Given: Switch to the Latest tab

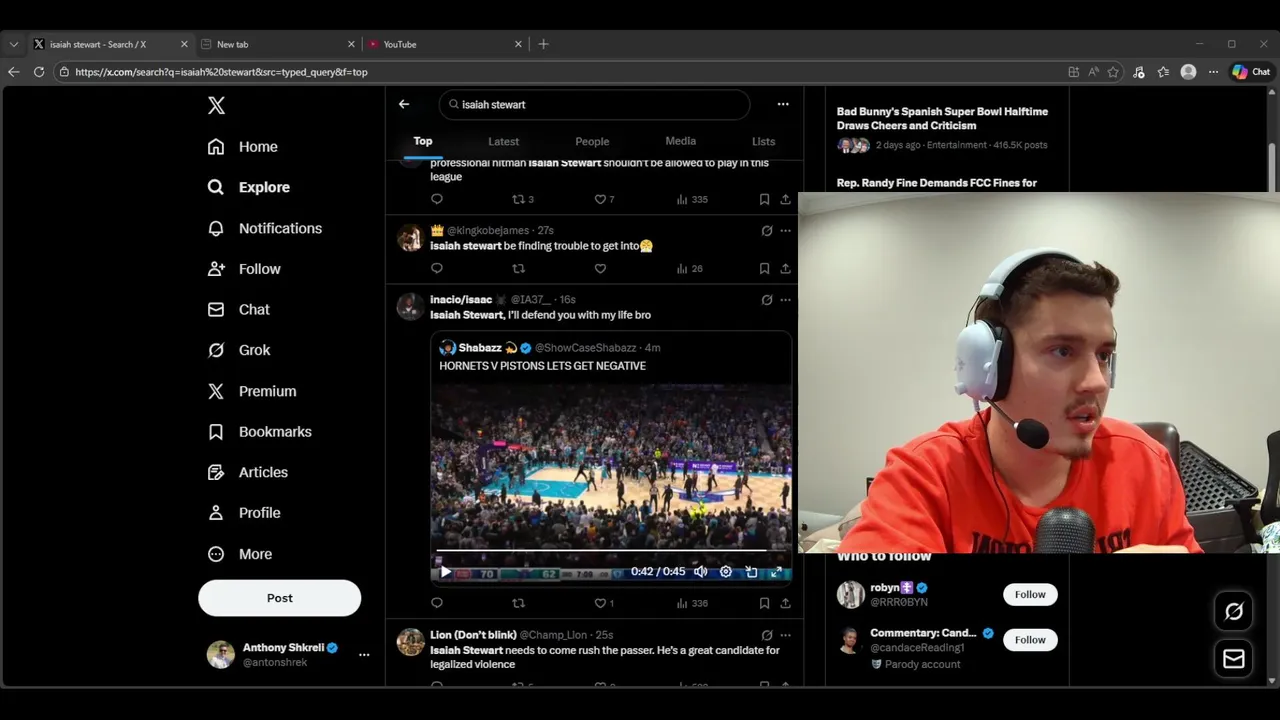Looking at the screenshot, I should click(503, 141).
